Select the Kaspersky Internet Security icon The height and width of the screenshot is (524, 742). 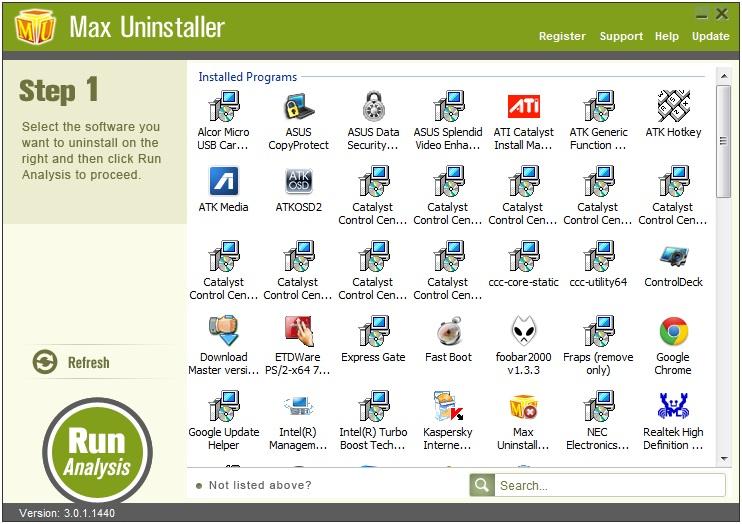tap(449, 406)
